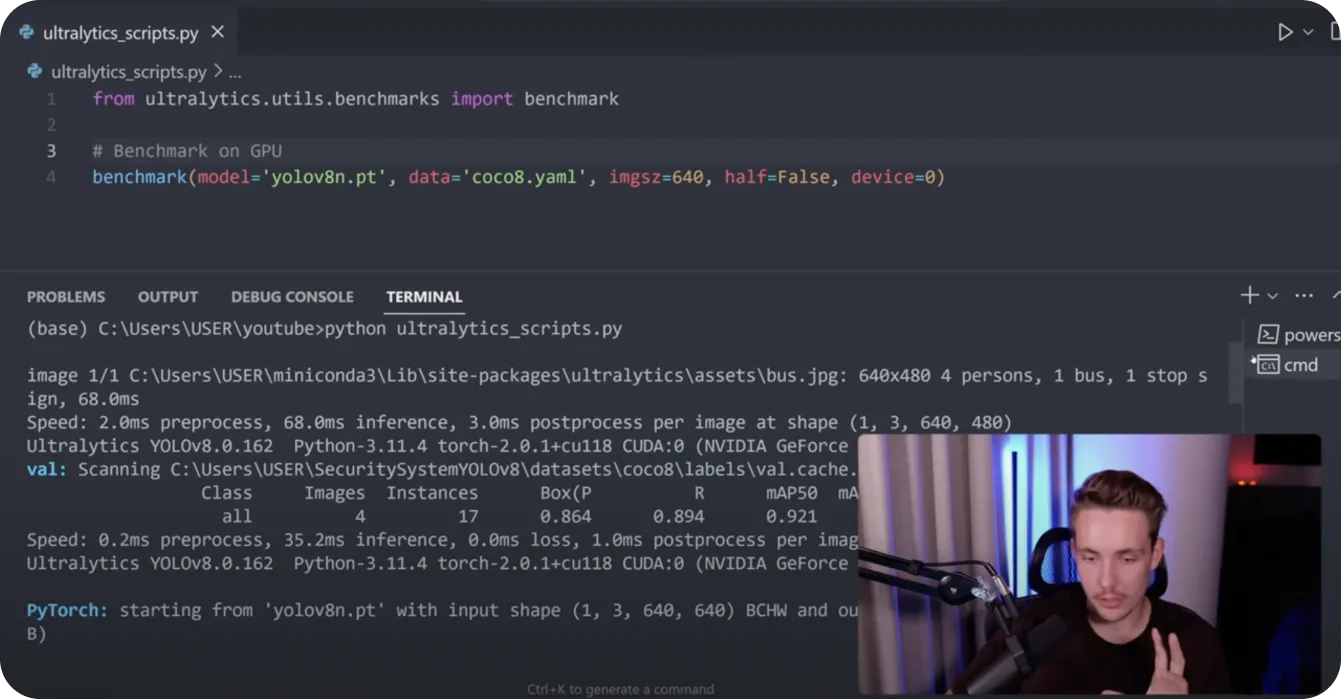Click the 'yolov8n.pt' string in code
The height and width of the screenshot is (699, 1341).
(324, 177)
